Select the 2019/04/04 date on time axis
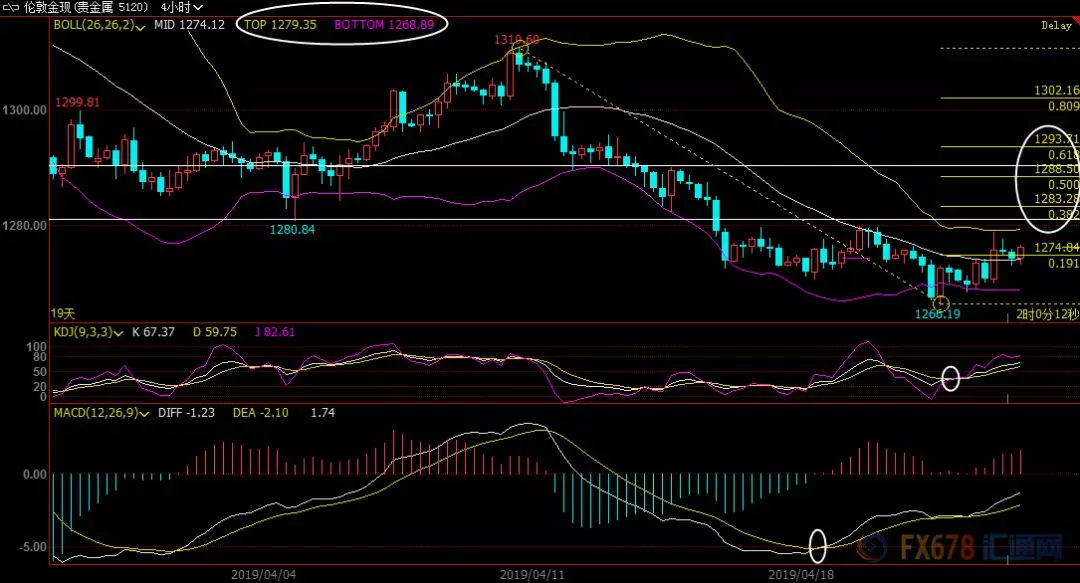This screenshot has height=583, width=1080. tap(261, 574)
